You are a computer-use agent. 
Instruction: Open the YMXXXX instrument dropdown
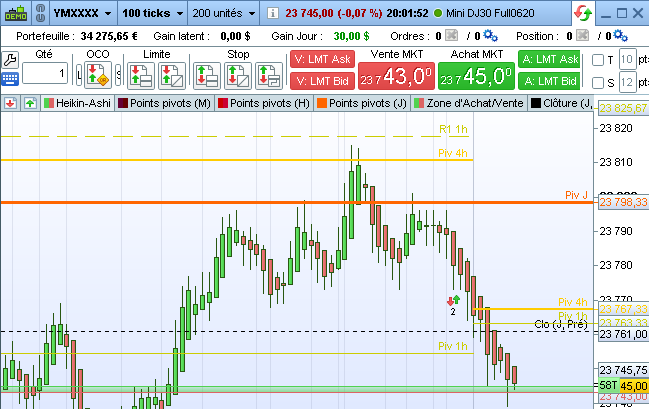pyautogui.click(x=83, y=13)
